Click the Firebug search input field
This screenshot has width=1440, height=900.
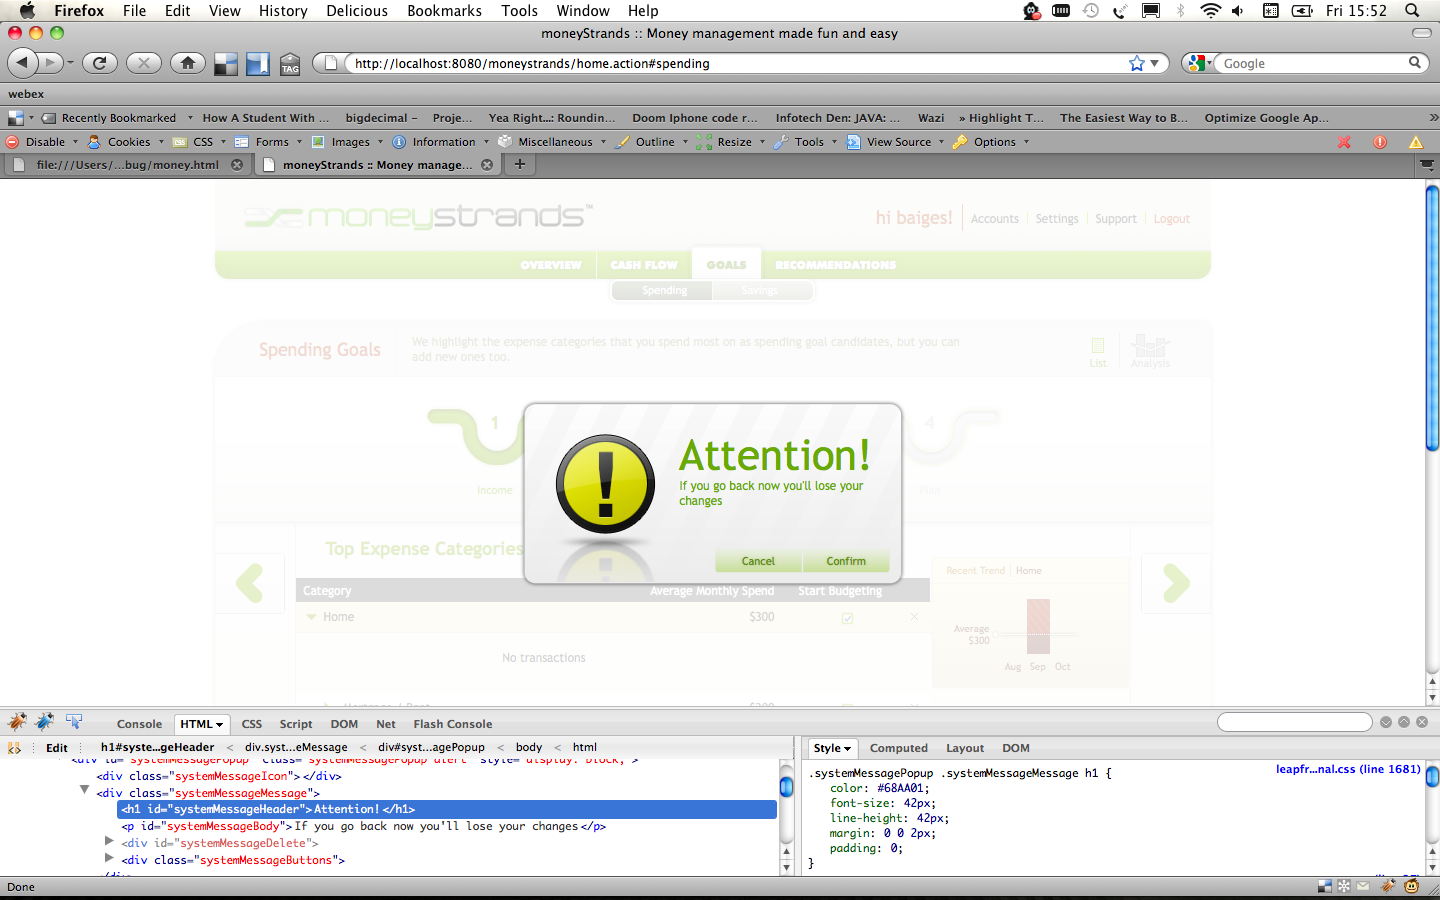pyautogui.click(x=1294, y=722)
